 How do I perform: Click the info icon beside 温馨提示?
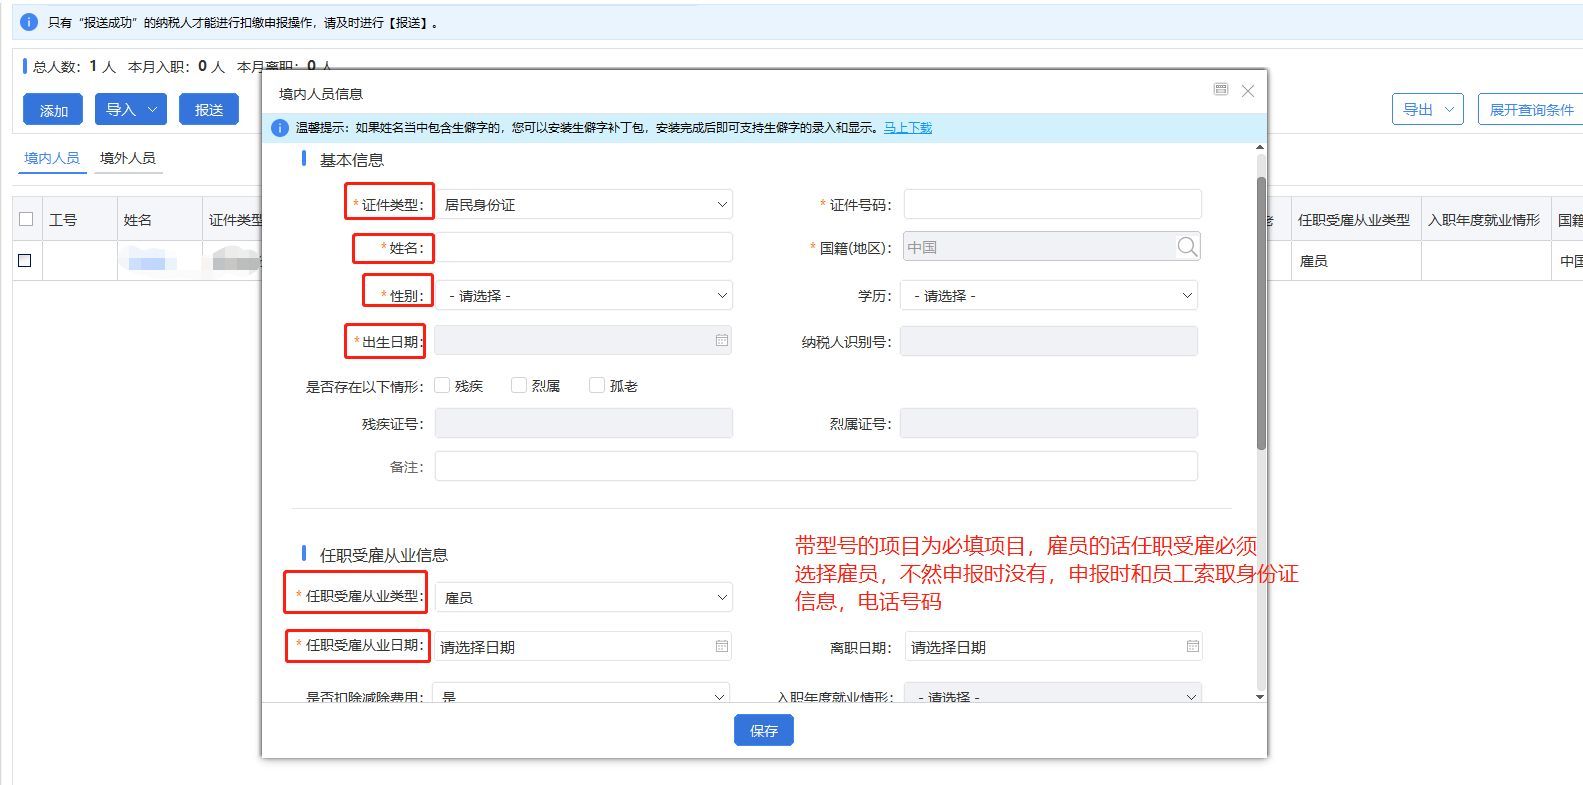tap(280, 128)
